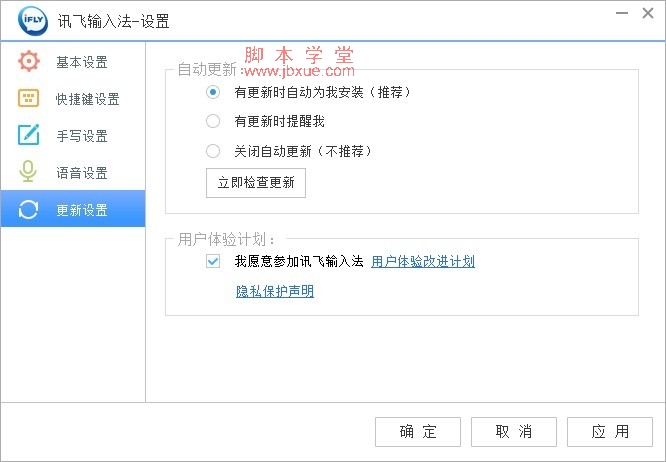Go to 语音设置 tab label
This screenshot has height=462, width=666.
tap(82, 173)
